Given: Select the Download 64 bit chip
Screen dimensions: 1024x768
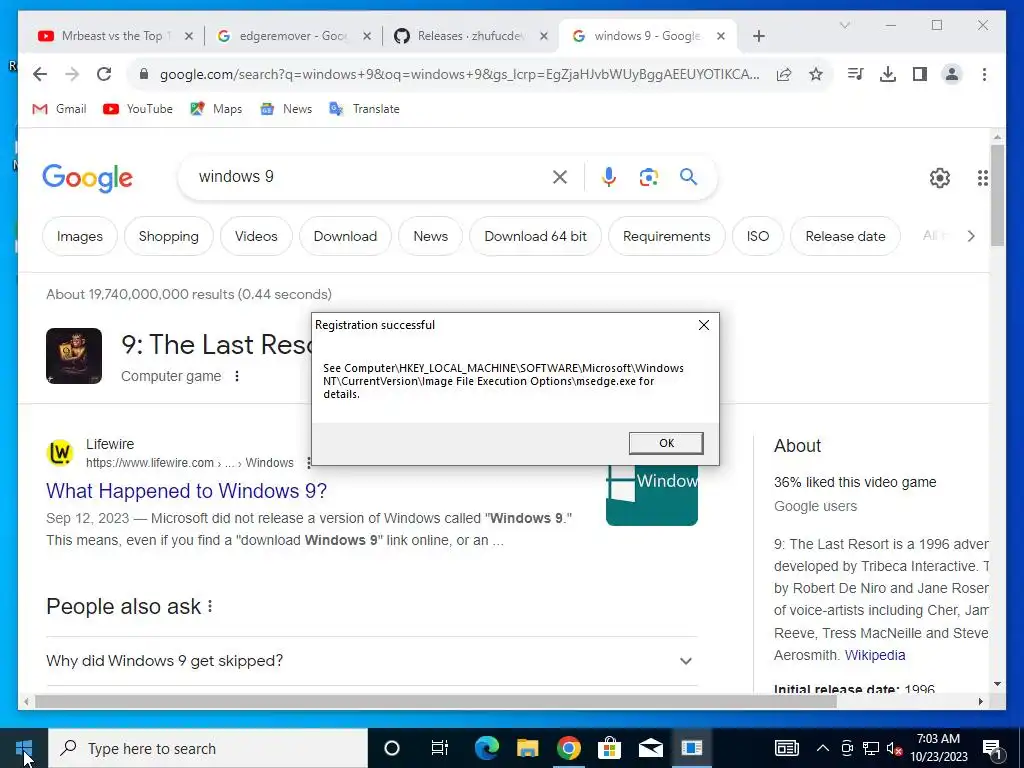Looking at the screenshot, I should [536, 236].
